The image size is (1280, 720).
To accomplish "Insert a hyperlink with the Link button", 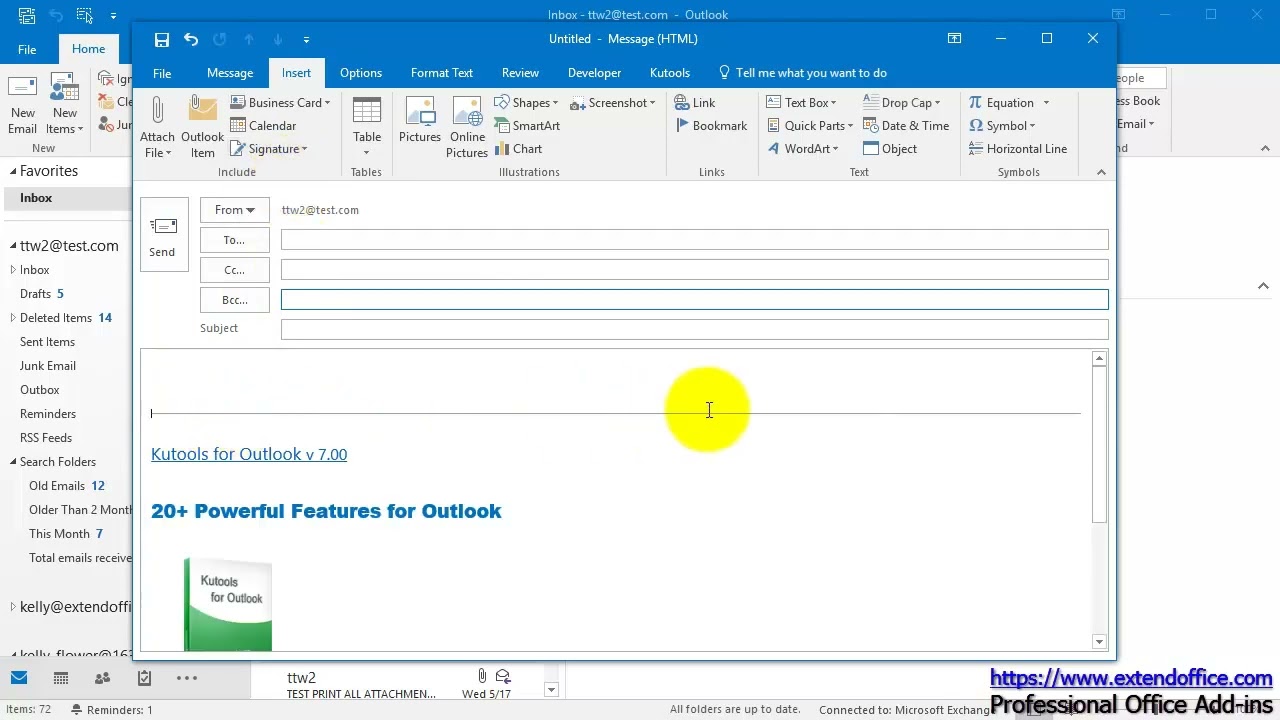I will coord(695,102).
